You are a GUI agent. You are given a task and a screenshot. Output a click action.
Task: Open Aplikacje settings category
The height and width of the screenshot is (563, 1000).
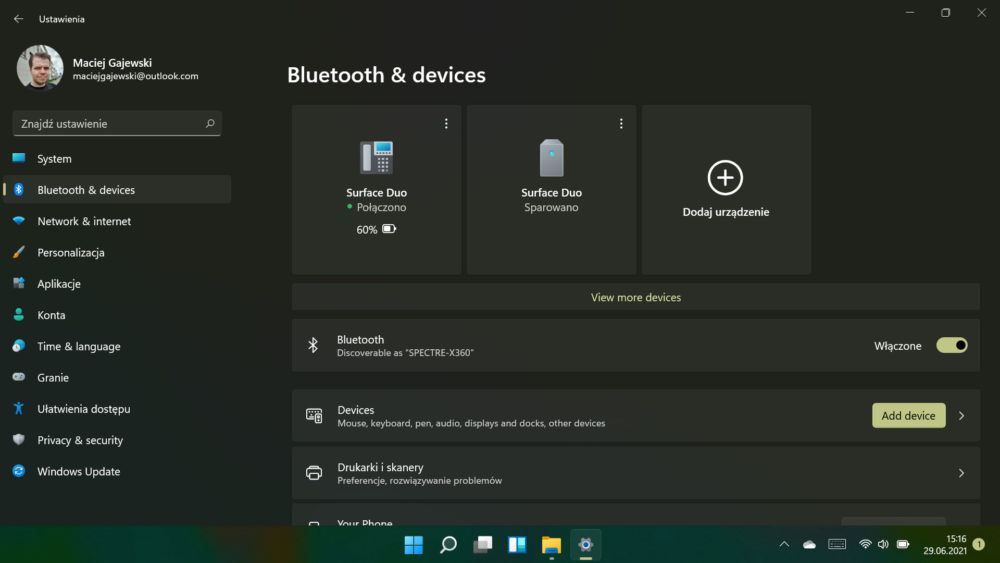coord(117,284)
